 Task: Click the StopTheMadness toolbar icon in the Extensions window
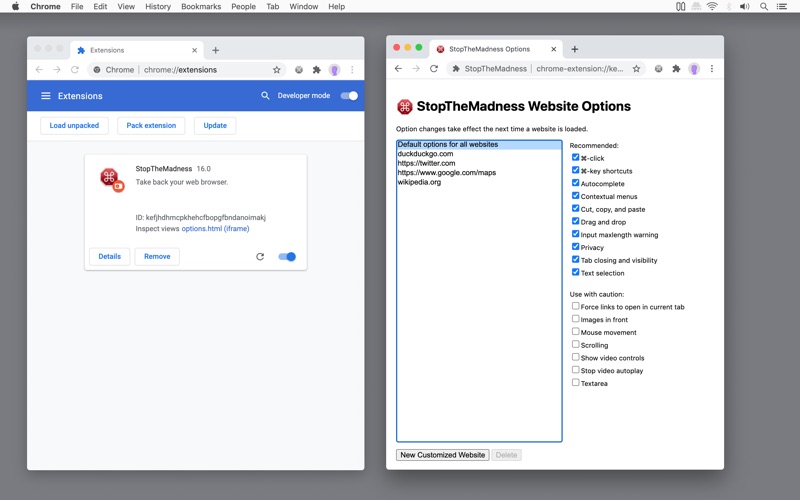(x=299, y=70)
